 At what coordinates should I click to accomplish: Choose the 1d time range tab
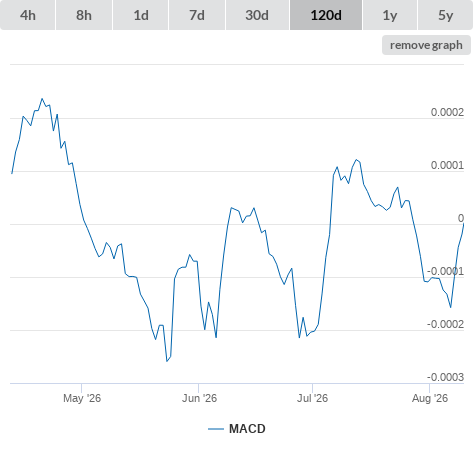[x=141, y=15]
